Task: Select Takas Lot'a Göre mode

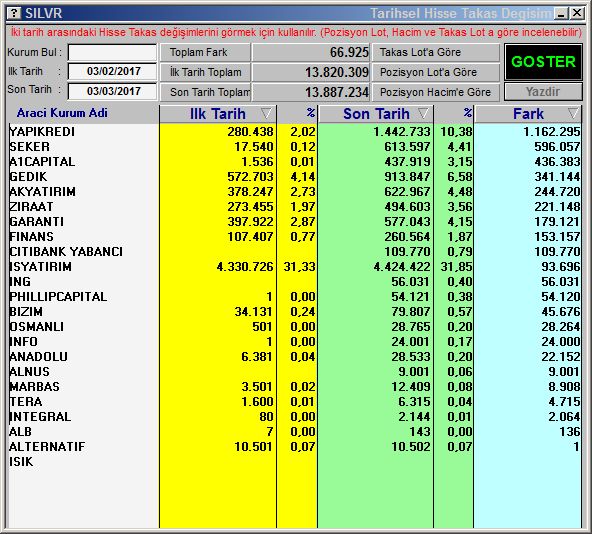Action: click(436, 52)
